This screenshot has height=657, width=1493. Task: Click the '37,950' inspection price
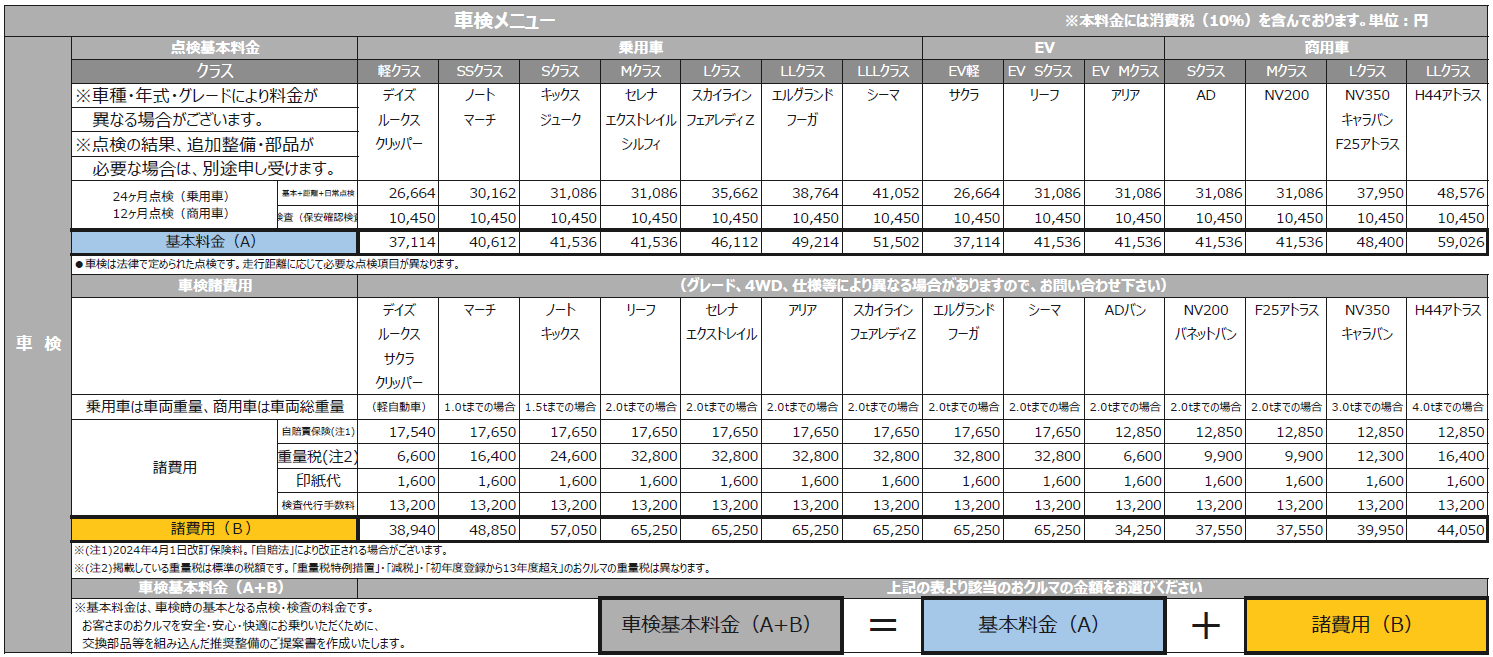(1380, 193)
